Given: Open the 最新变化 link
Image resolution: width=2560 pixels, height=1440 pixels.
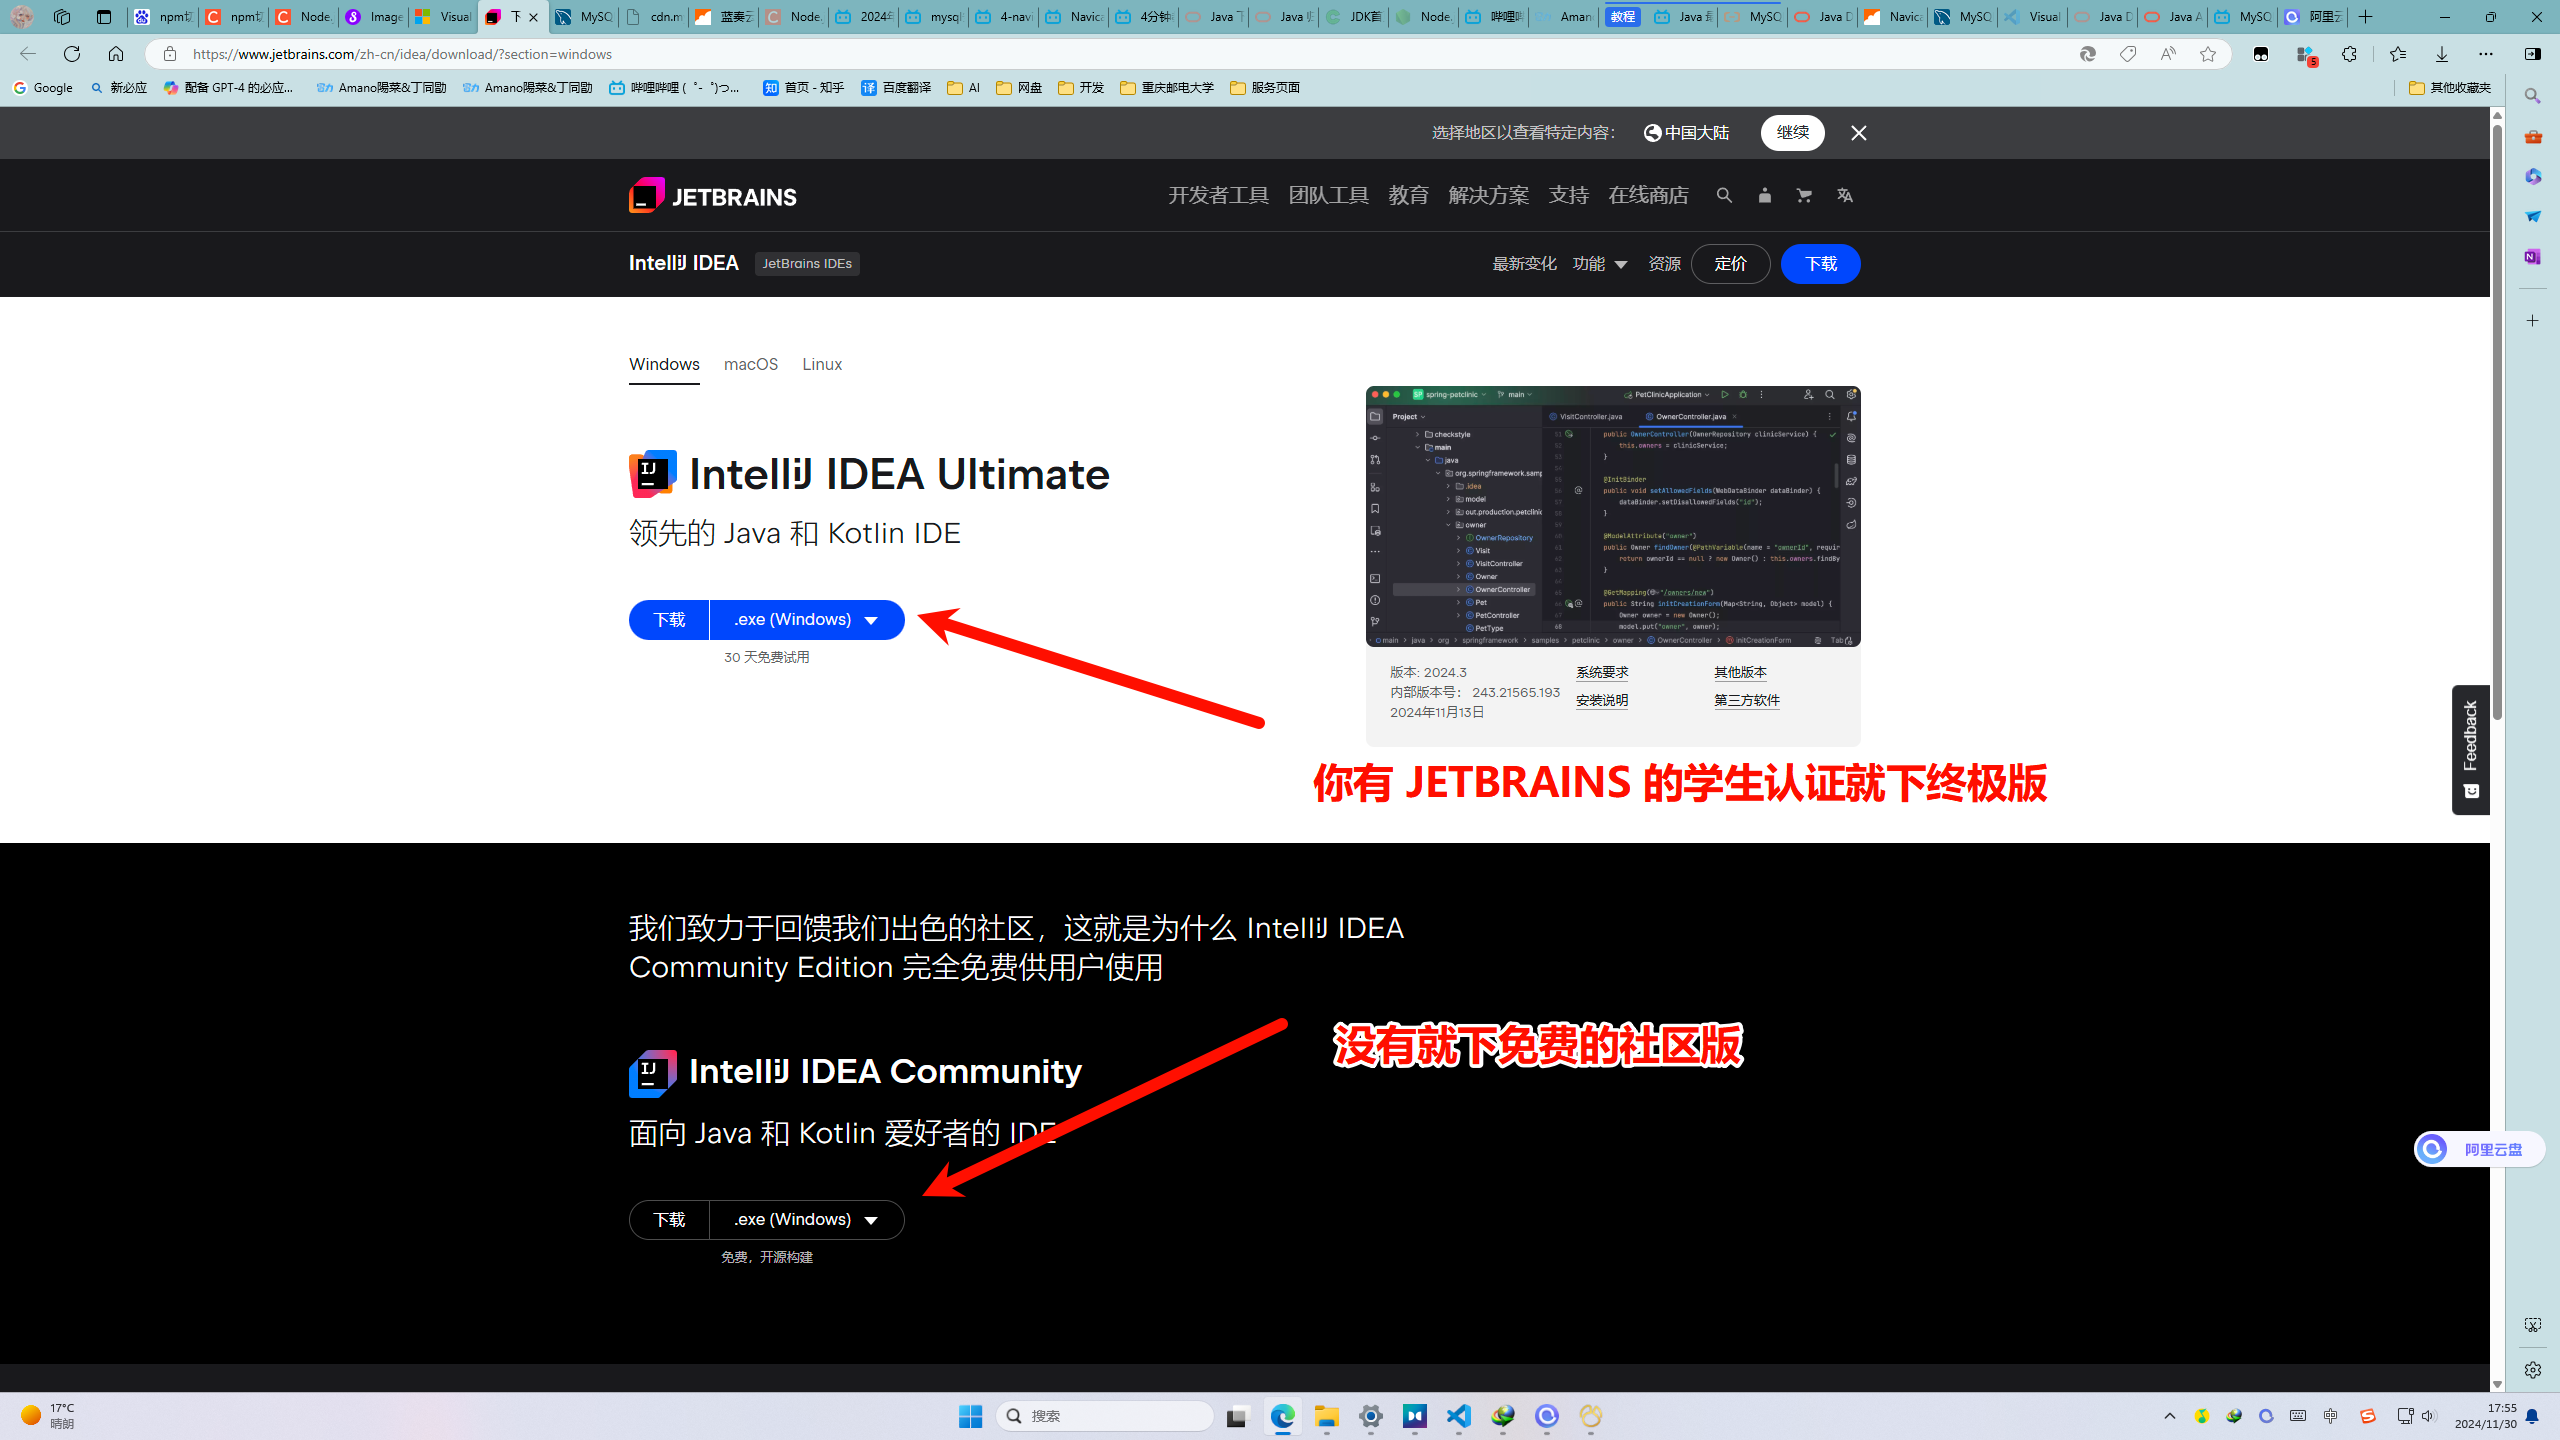Looking at the screenshot, I should pyautogui.click(x=1524, y=264).
